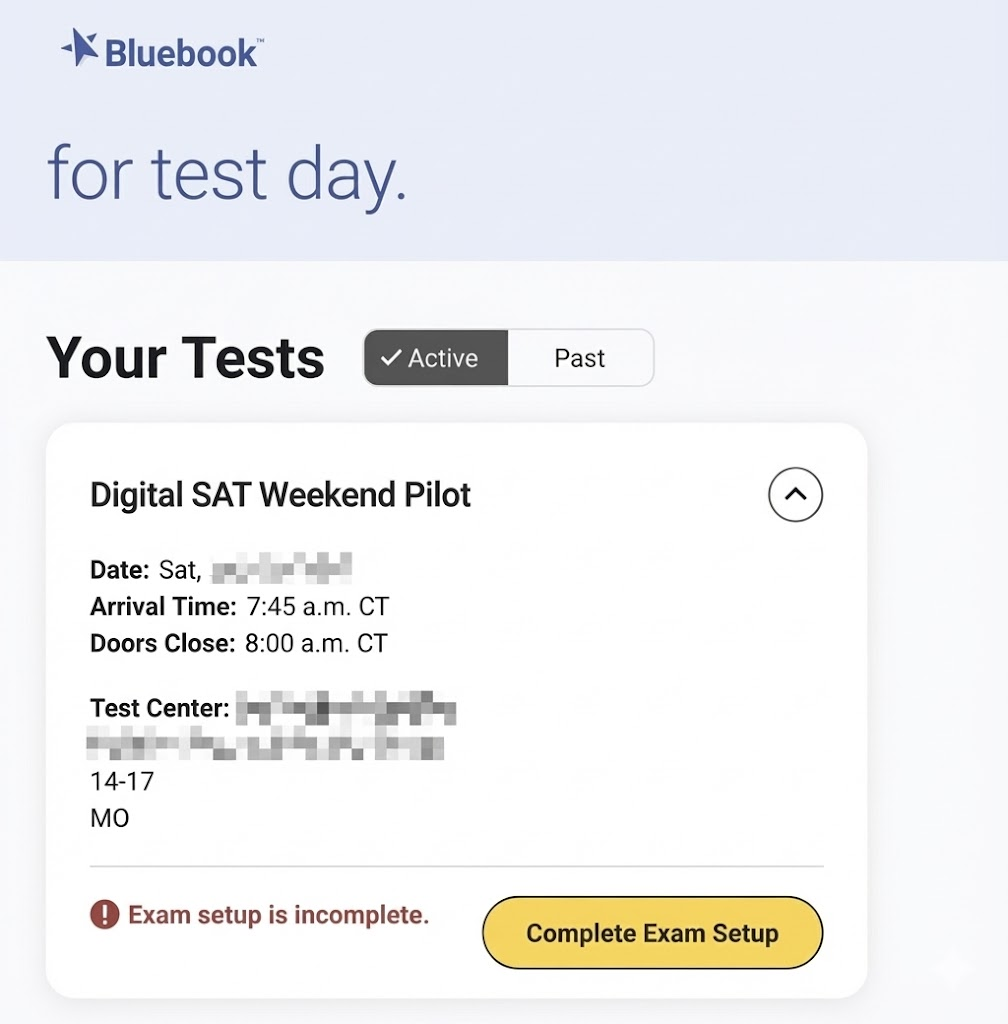The height and width of the screenshot is (1024, 1008).
Task: Click the 'Your Tests' heading
Action: 185,358
